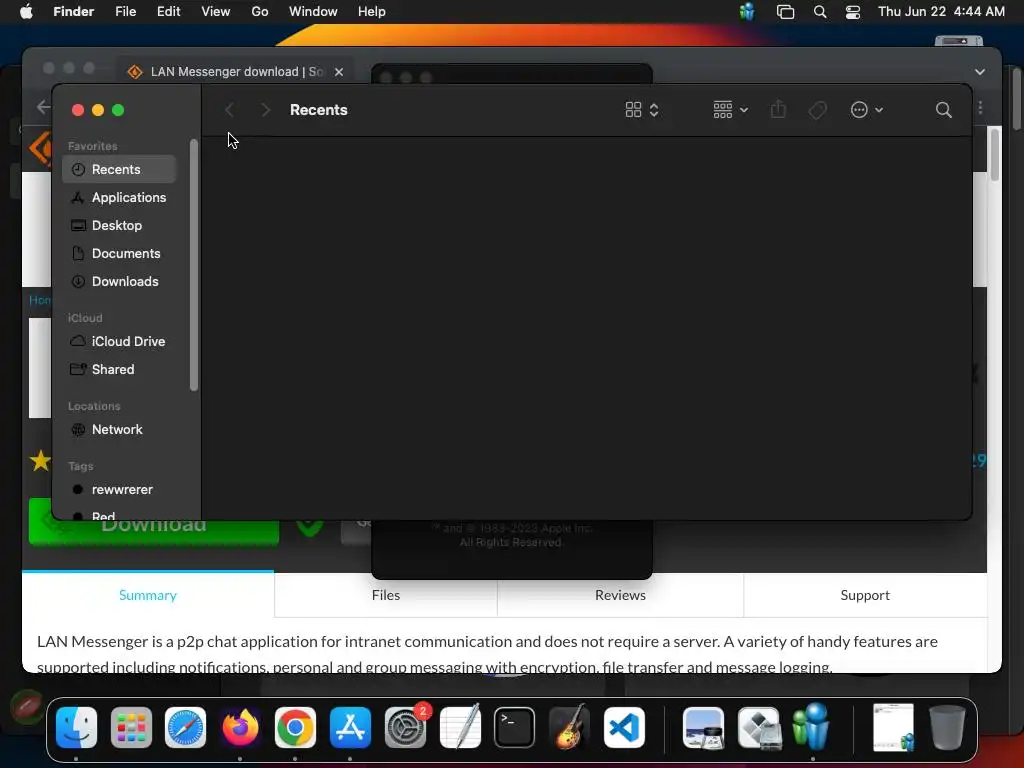Launch Google Chrome from the Dock
The width and height of the screenshot is (1024, 768).
click(295, 728)
